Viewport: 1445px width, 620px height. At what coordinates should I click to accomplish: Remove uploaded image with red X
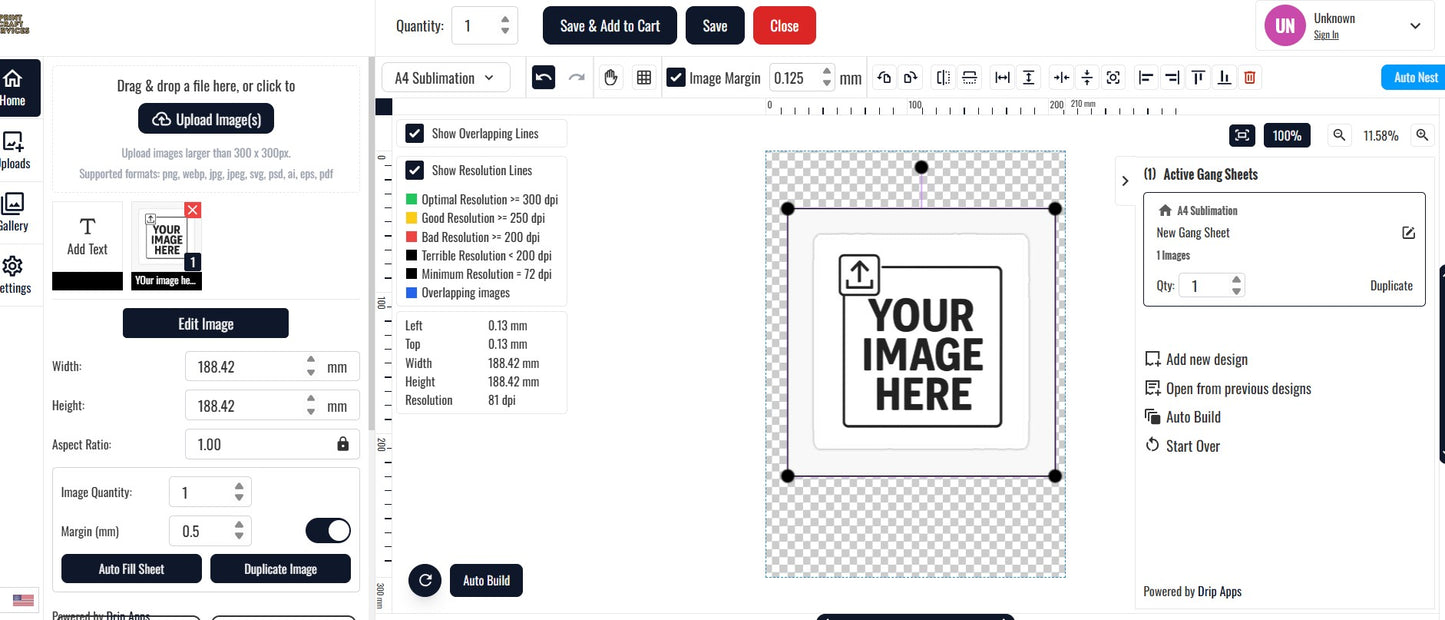click(x=193, y=209)
